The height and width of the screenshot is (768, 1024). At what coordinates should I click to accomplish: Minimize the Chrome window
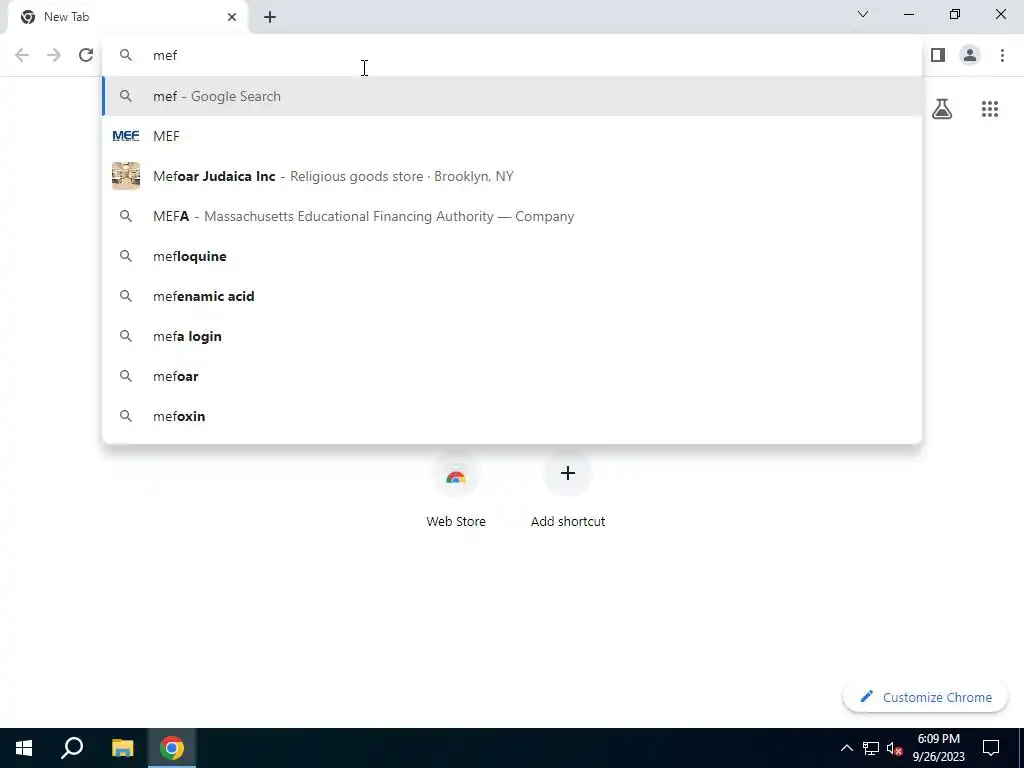908,14
